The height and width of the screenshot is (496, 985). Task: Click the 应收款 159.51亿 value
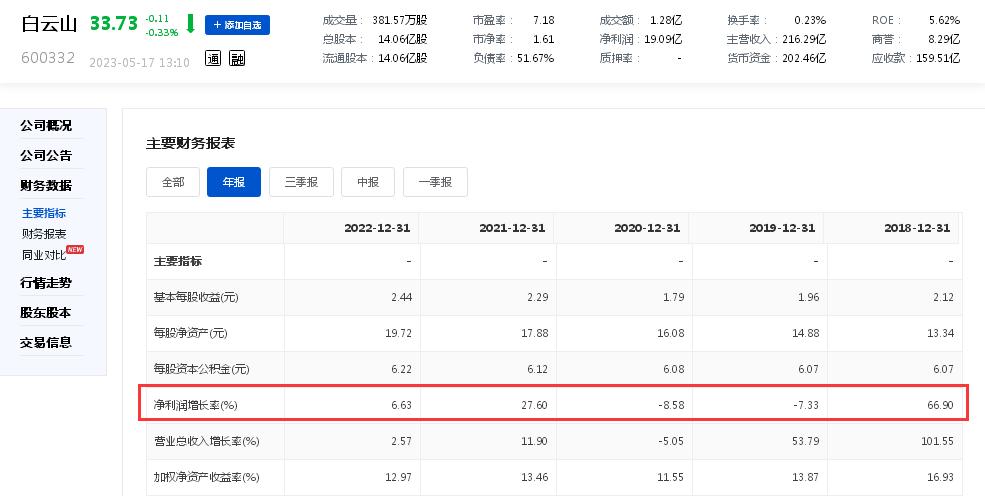click(x=938, y=58)
